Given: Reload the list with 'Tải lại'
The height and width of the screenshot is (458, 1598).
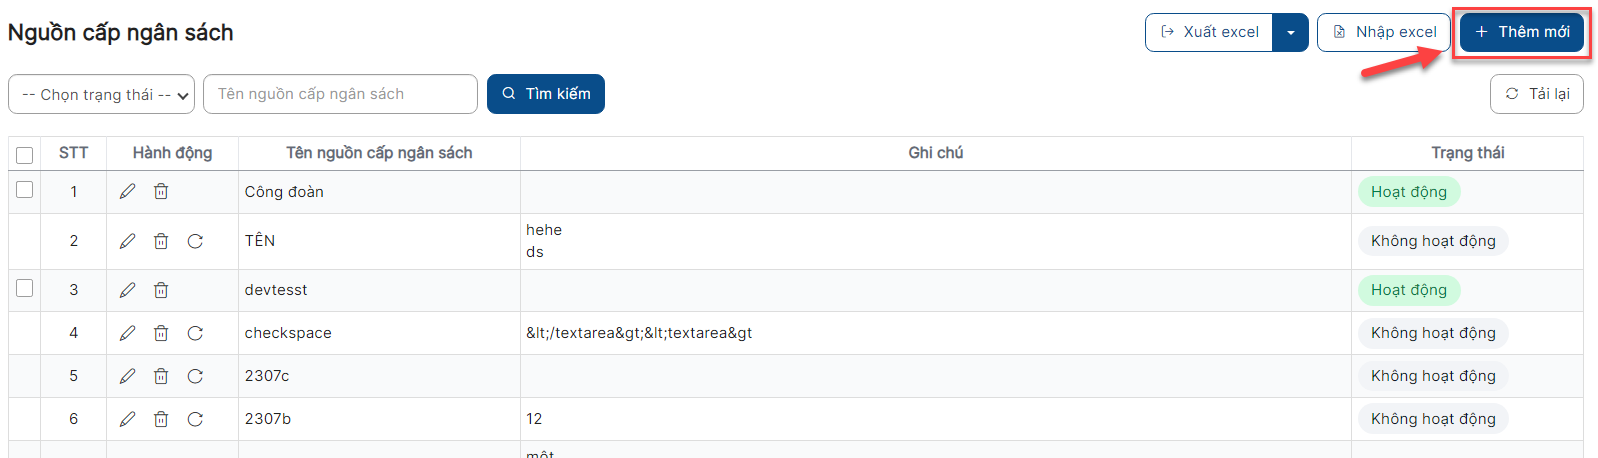Looking at the screenshot, I should 1537,94.
